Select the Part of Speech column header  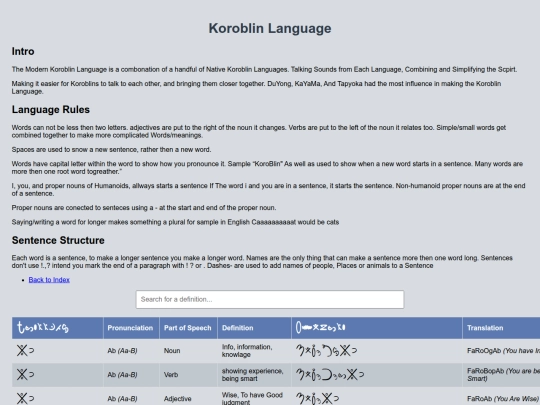tap(188, 328)
